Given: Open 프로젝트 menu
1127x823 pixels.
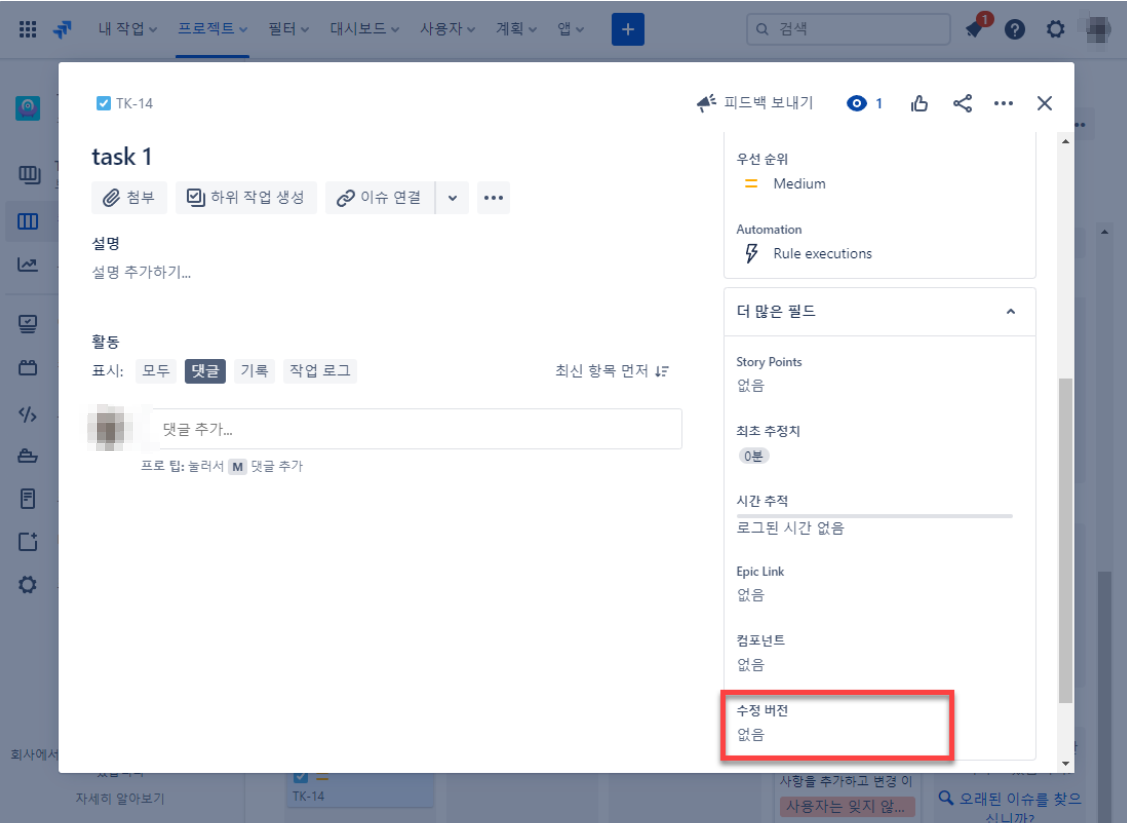Looking at the screenshot, I should point(213,29).
